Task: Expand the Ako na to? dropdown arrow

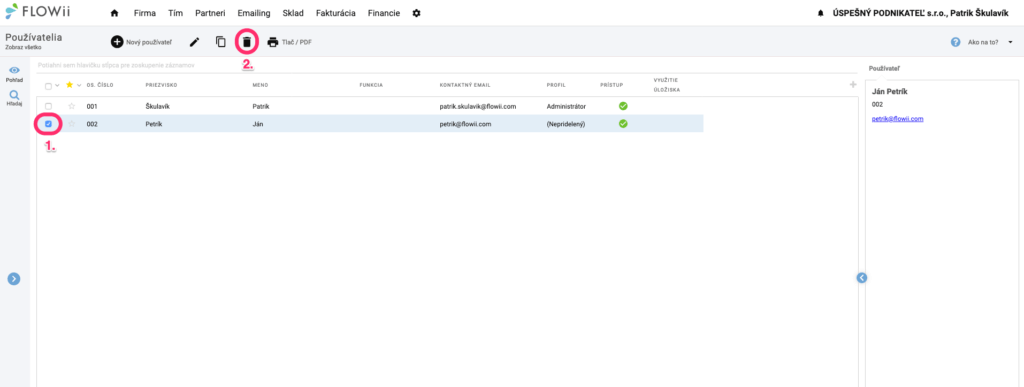Action: [1010, 42]
